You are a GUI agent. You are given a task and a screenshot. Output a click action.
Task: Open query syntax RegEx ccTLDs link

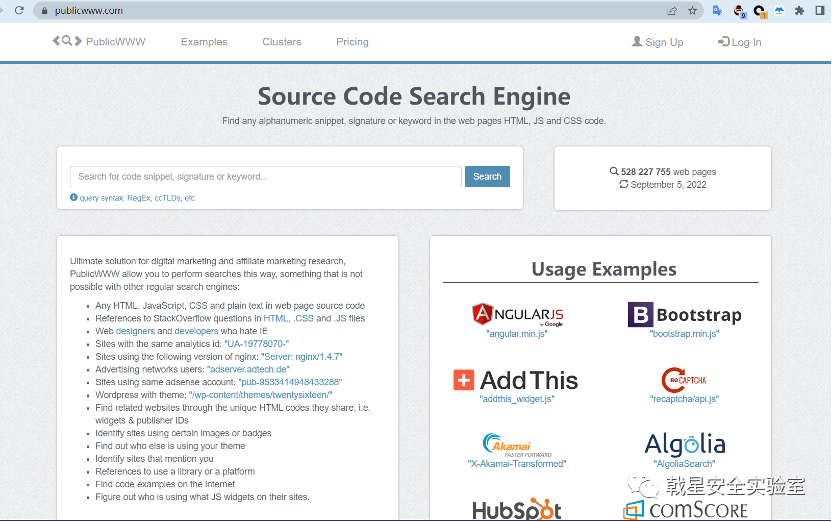pos(138,198)
